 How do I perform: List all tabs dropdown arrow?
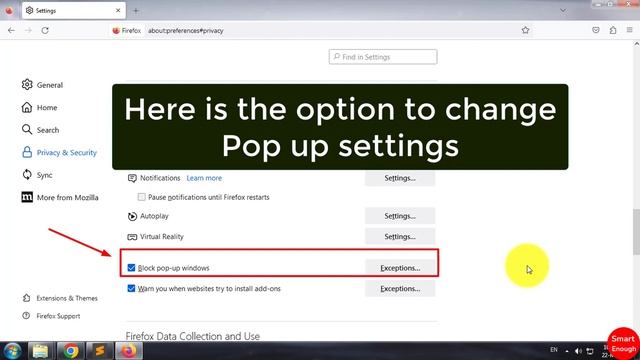click(563, 11)
